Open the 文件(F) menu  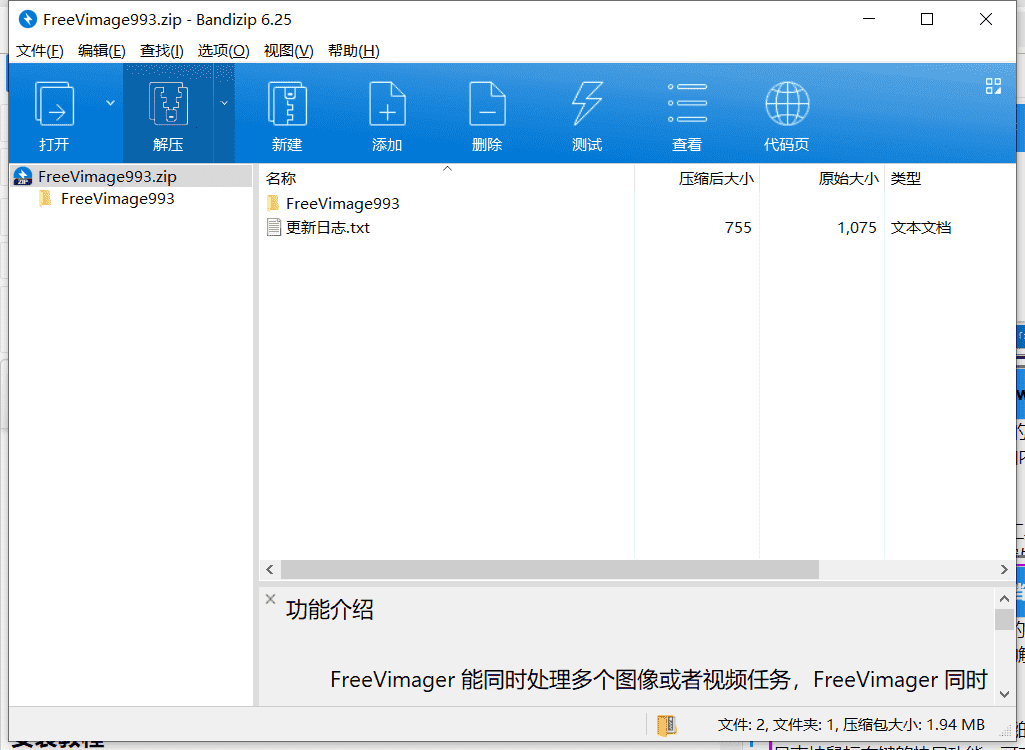coord(40,51)
